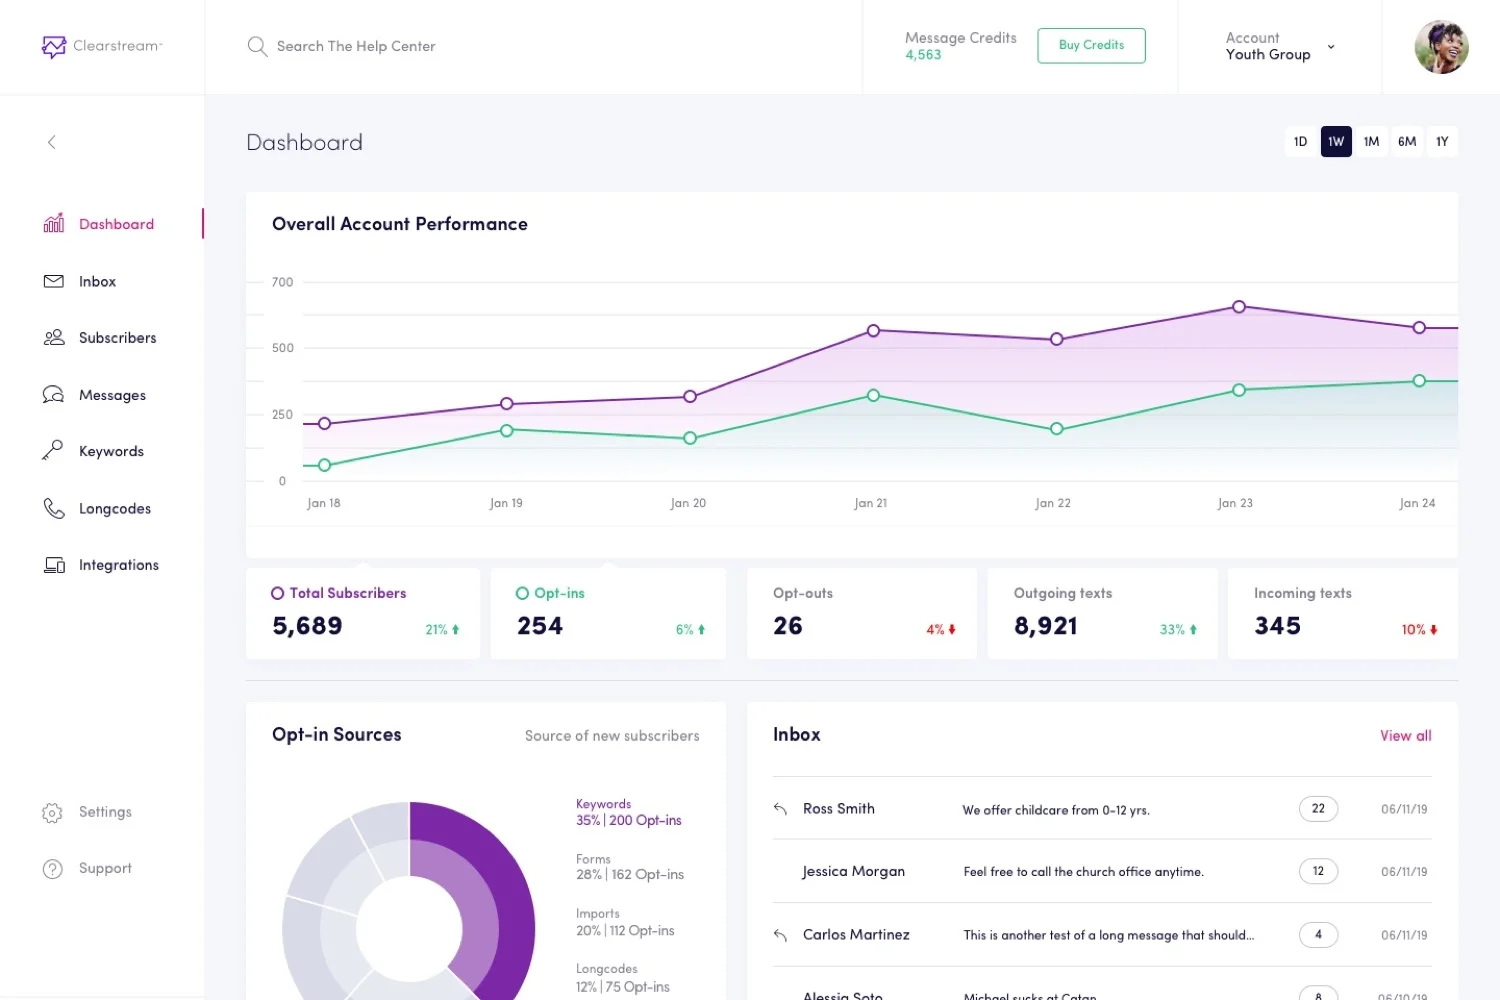Go to Inbox in sidebar
This screenshot has width=1500, height=1000.
(97, 282)
